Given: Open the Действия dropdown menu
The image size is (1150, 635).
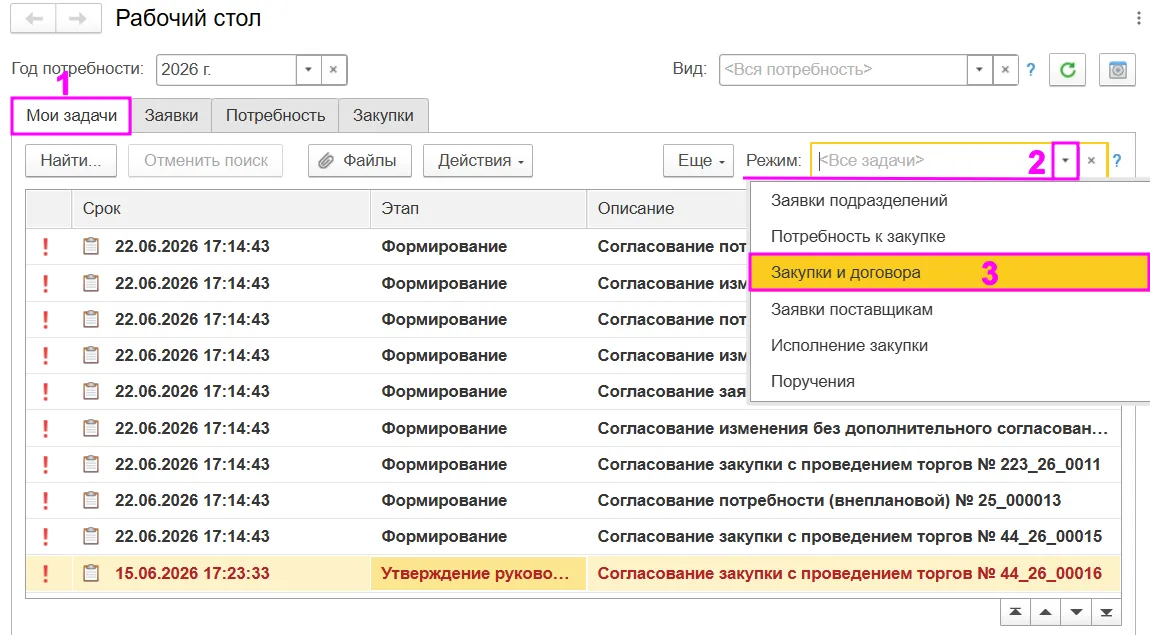Looking at the screenshot, I should coord(477,161).
